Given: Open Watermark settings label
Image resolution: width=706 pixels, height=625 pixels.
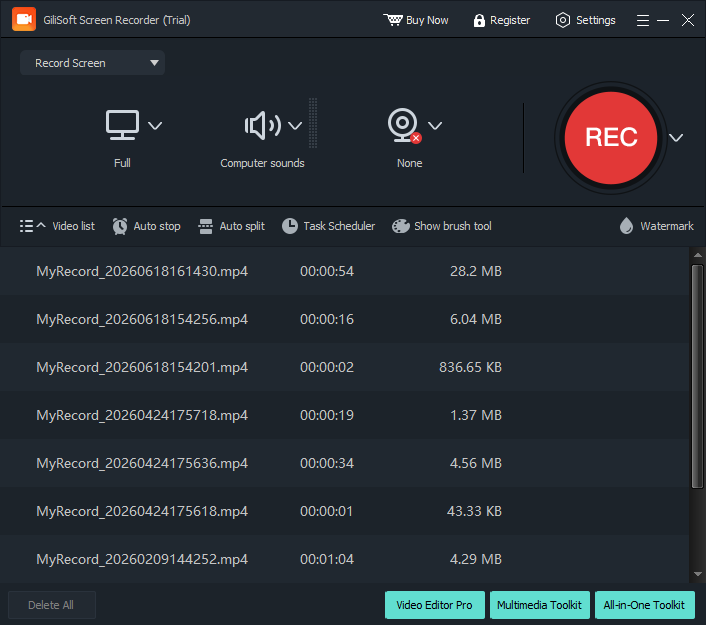Looking at the screenshot, I should tap(667, 226).
